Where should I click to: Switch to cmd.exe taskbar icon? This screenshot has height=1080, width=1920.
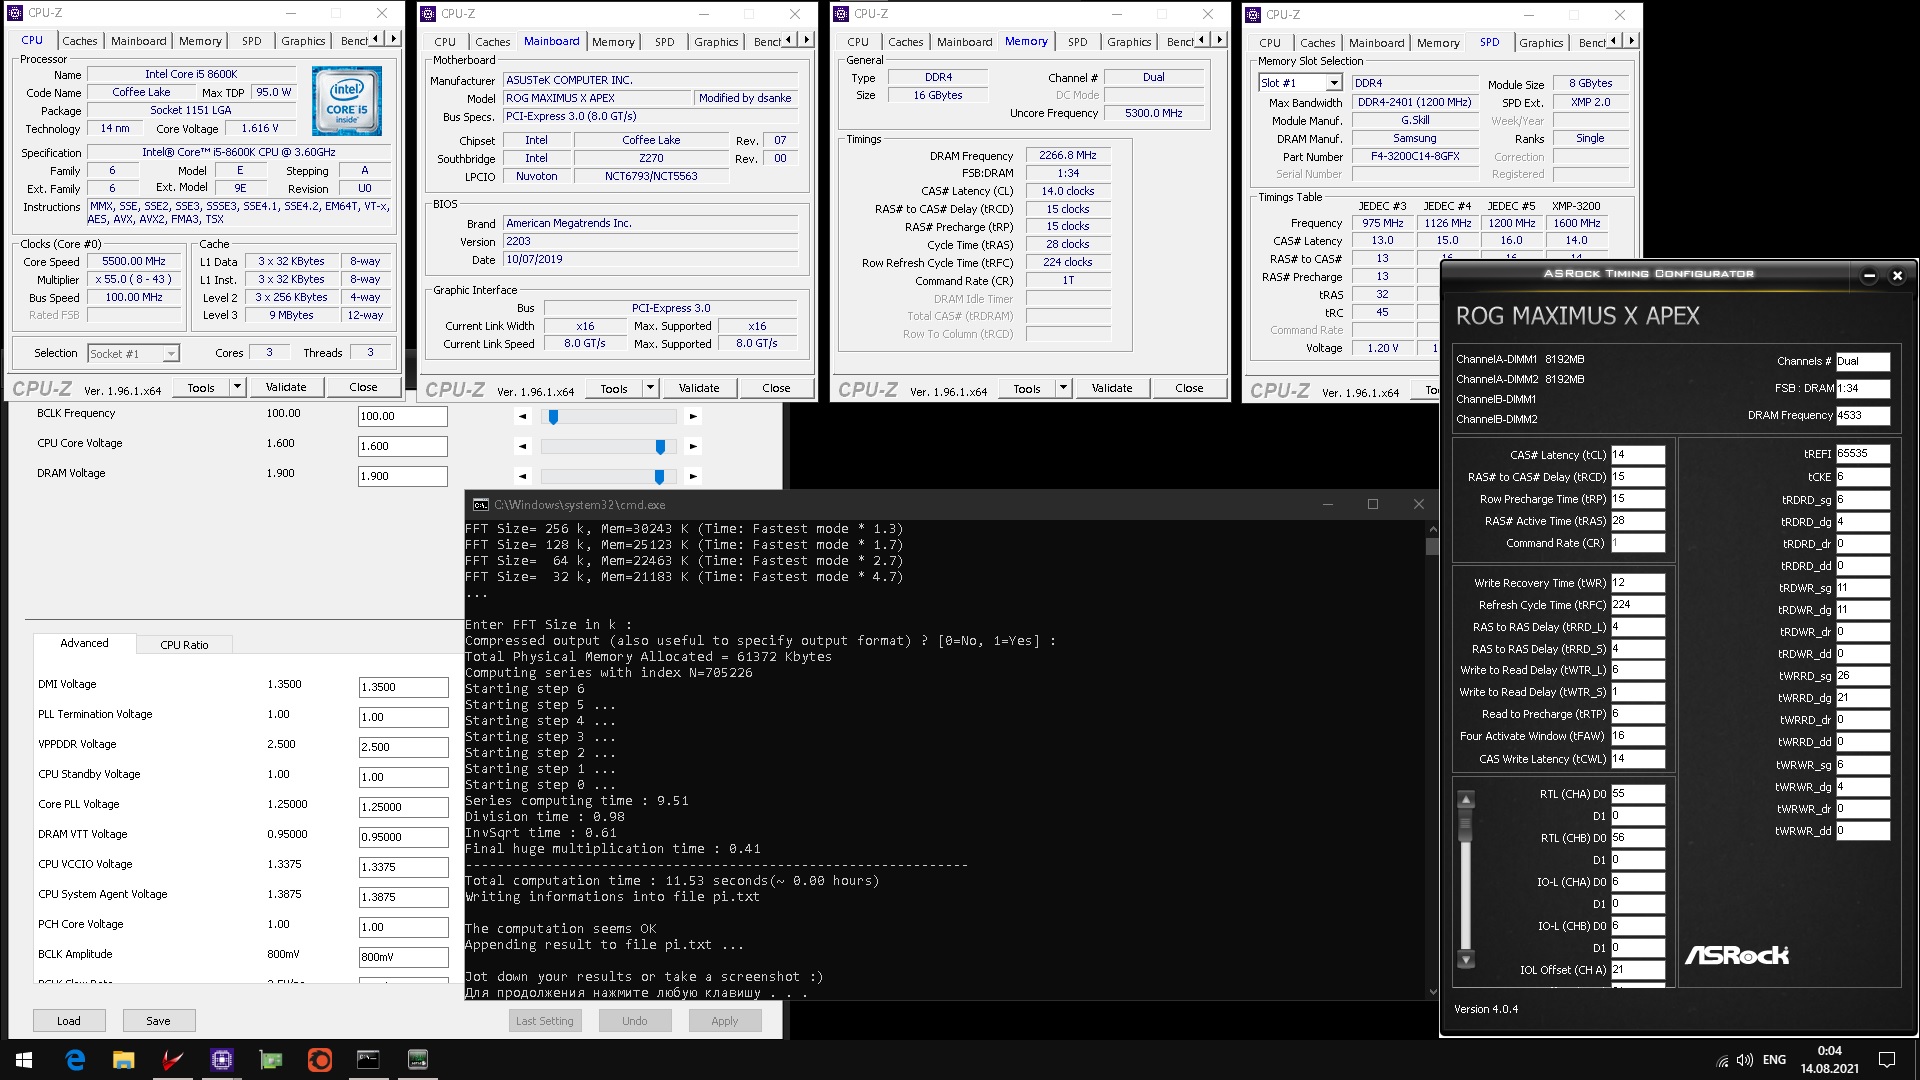368,1059
